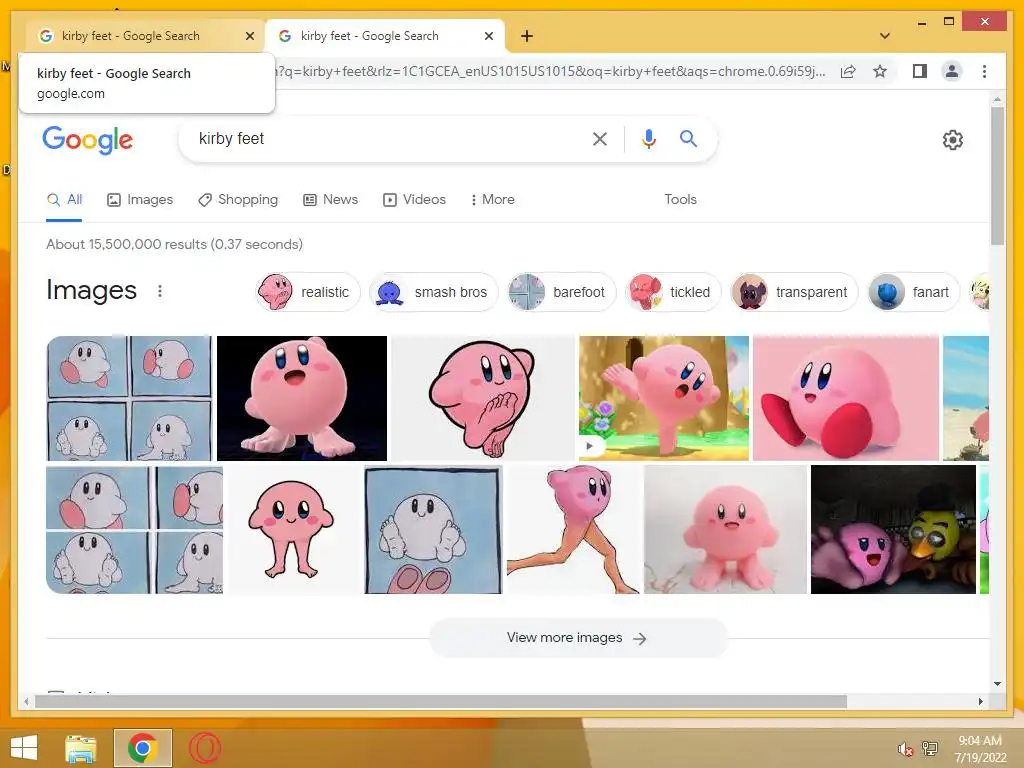Click into the kirby feet search field
This screenshot has height=768, width=1024.
(389, 139)
